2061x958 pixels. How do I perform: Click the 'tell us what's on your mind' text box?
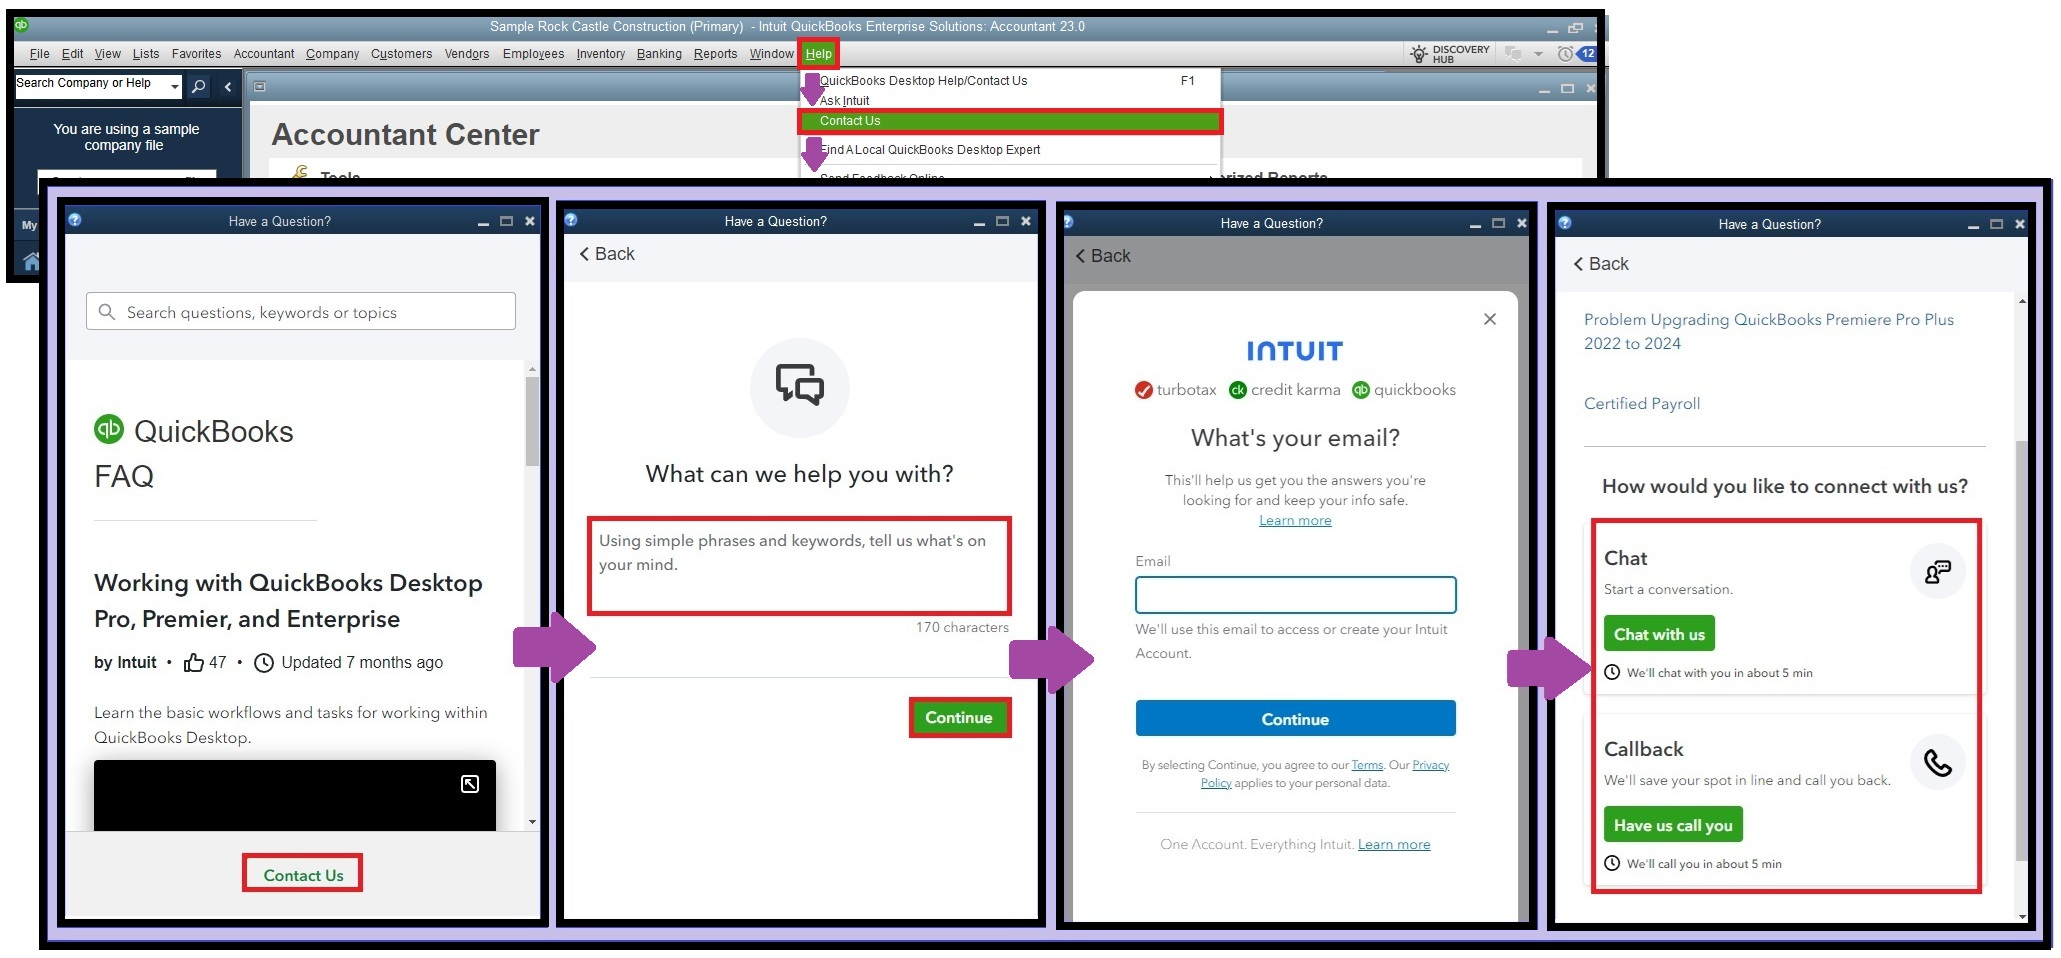click(x=799, y=566)
